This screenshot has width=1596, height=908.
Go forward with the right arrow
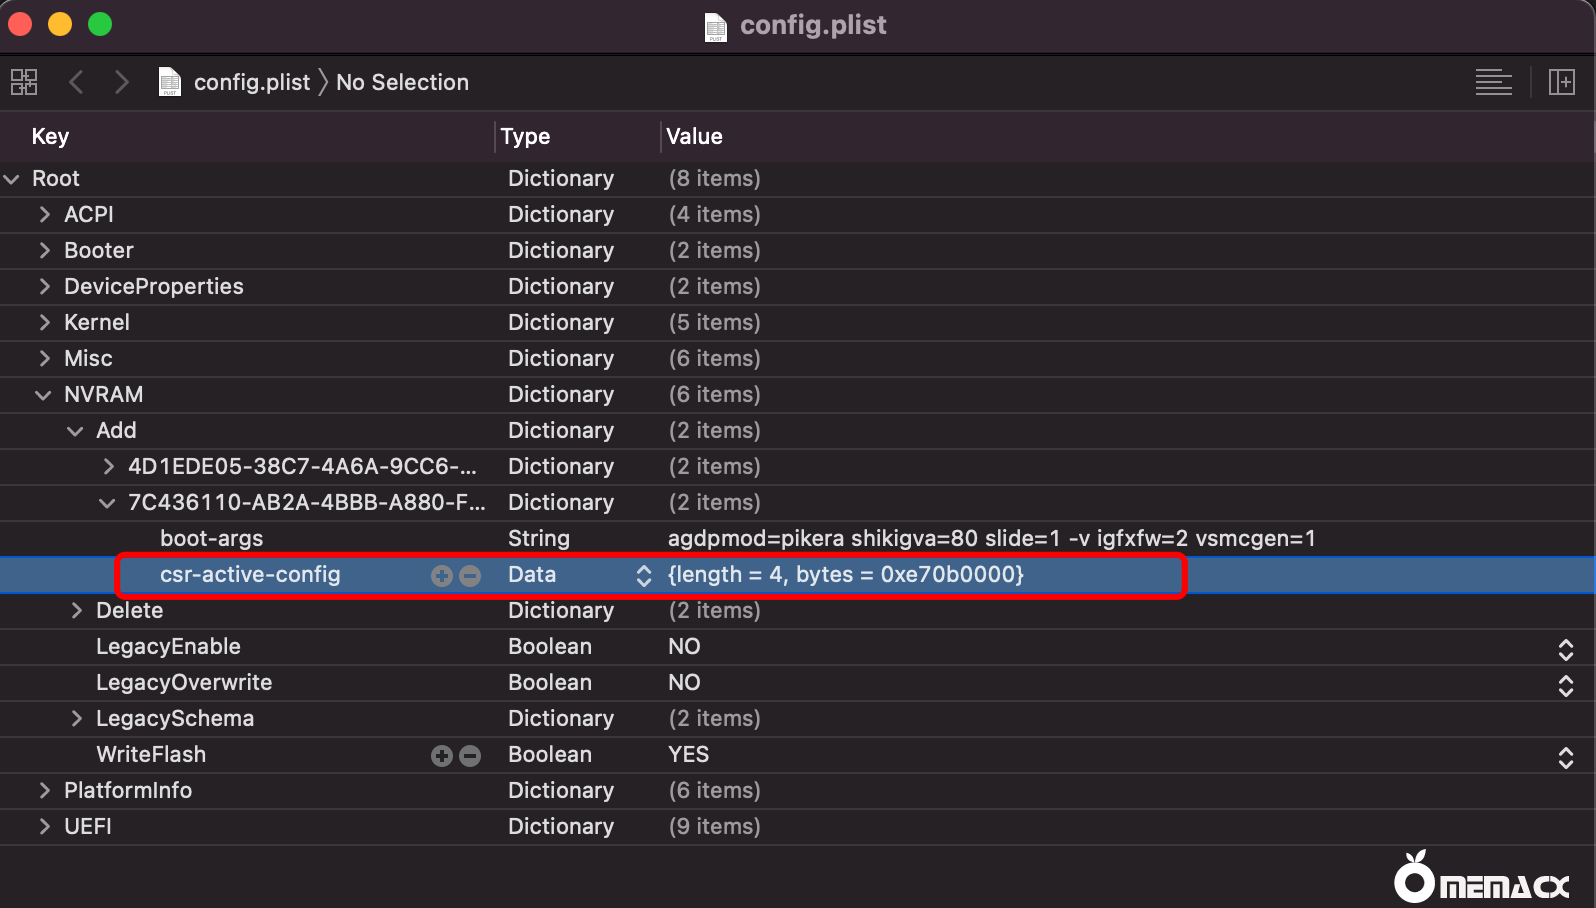point(121,82)
